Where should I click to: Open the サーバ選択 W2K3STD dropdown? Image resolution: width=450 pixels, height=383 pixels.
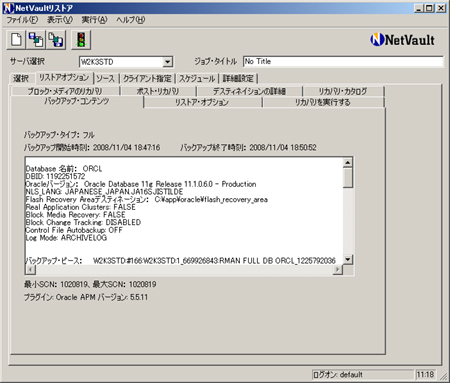pyautogui.click(x=167, y=62)
